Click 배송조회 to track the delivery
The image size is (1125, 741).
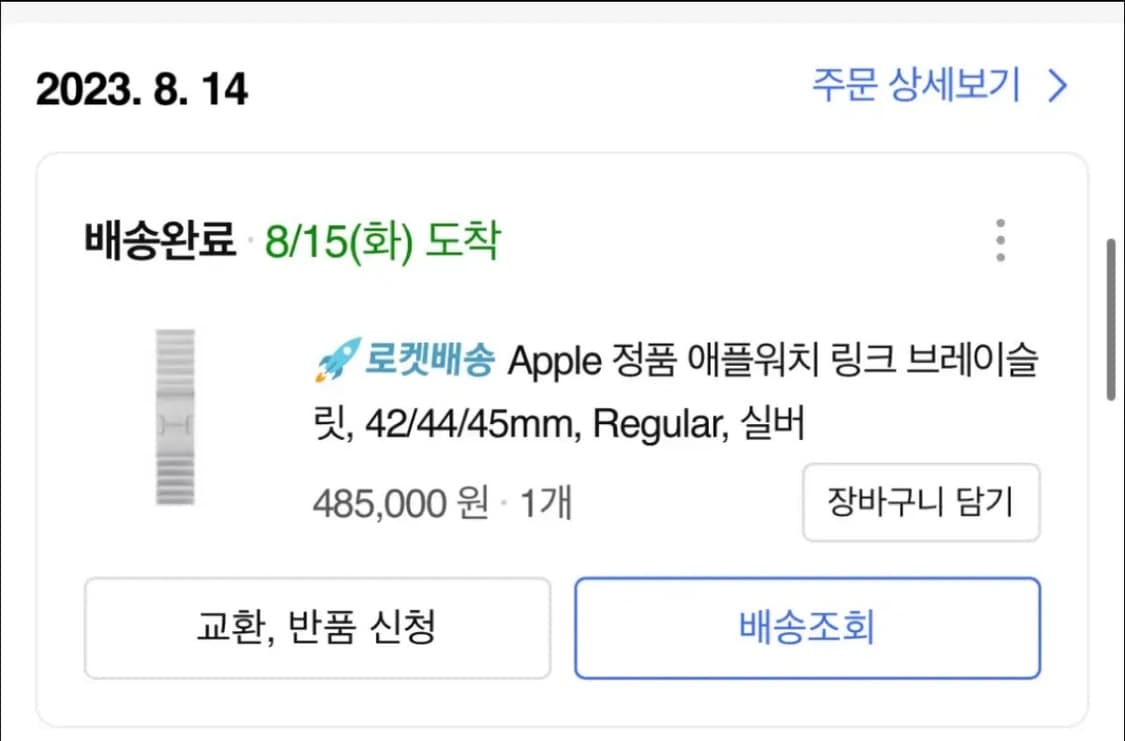pyautogui.click(x=806, y=628)
